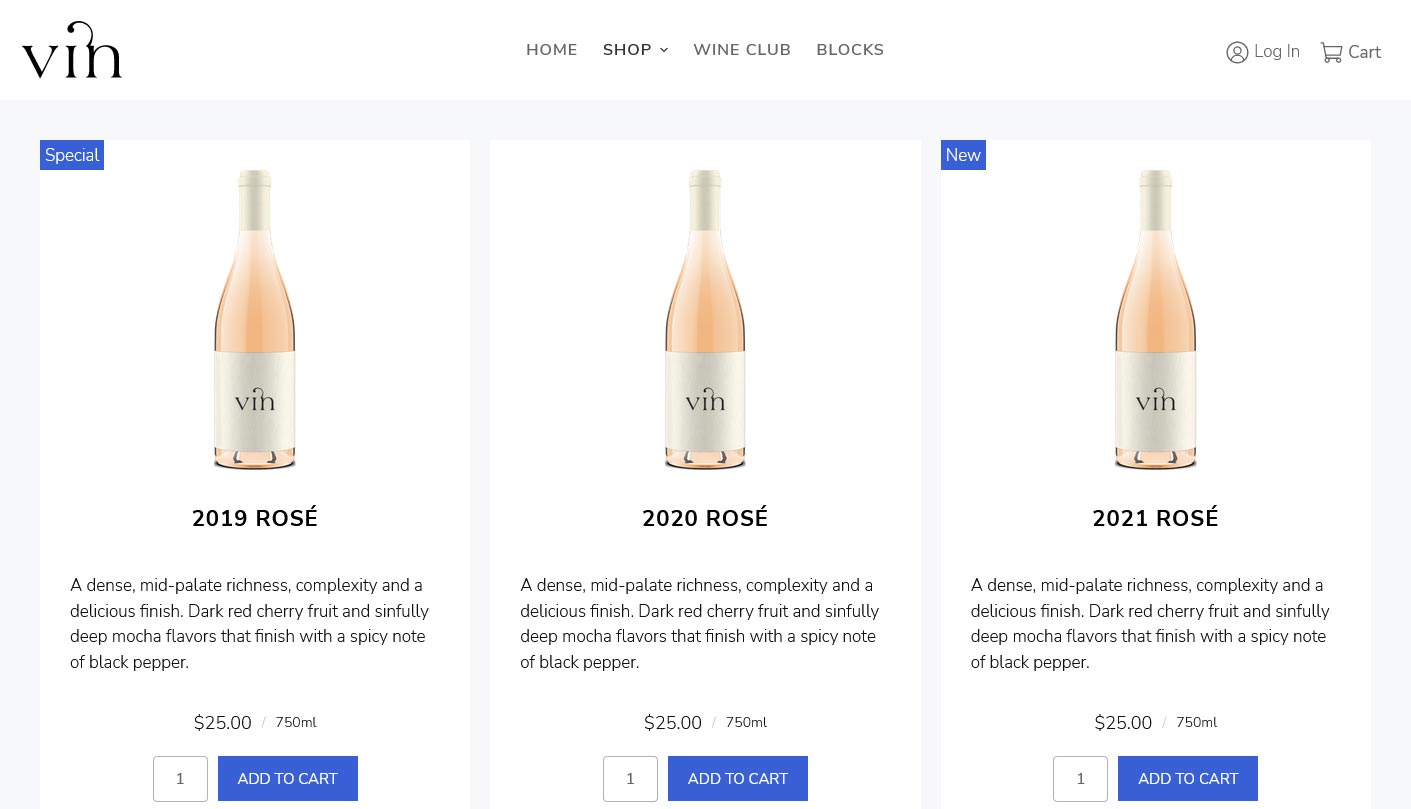Open the 2021 Rosé product title
The height and width of the screenshot is (809, 1411).
click(x=1155, y=518)
